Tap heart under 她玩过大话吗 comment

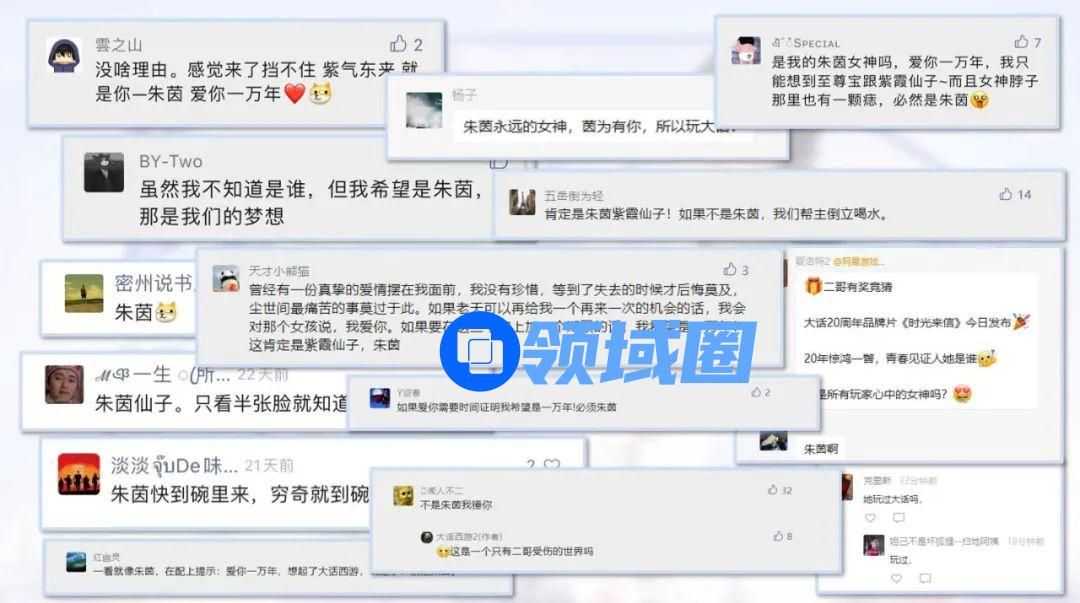(871, 518)
